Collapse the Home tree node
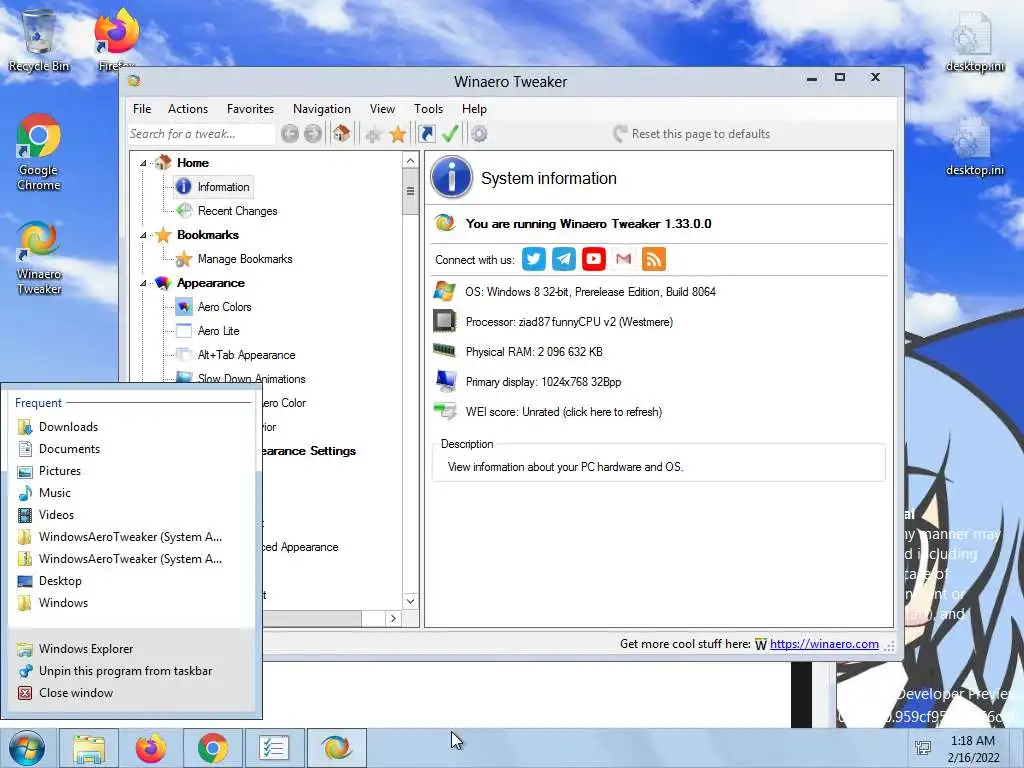The image size is (1024, 768). pos(143,163)
